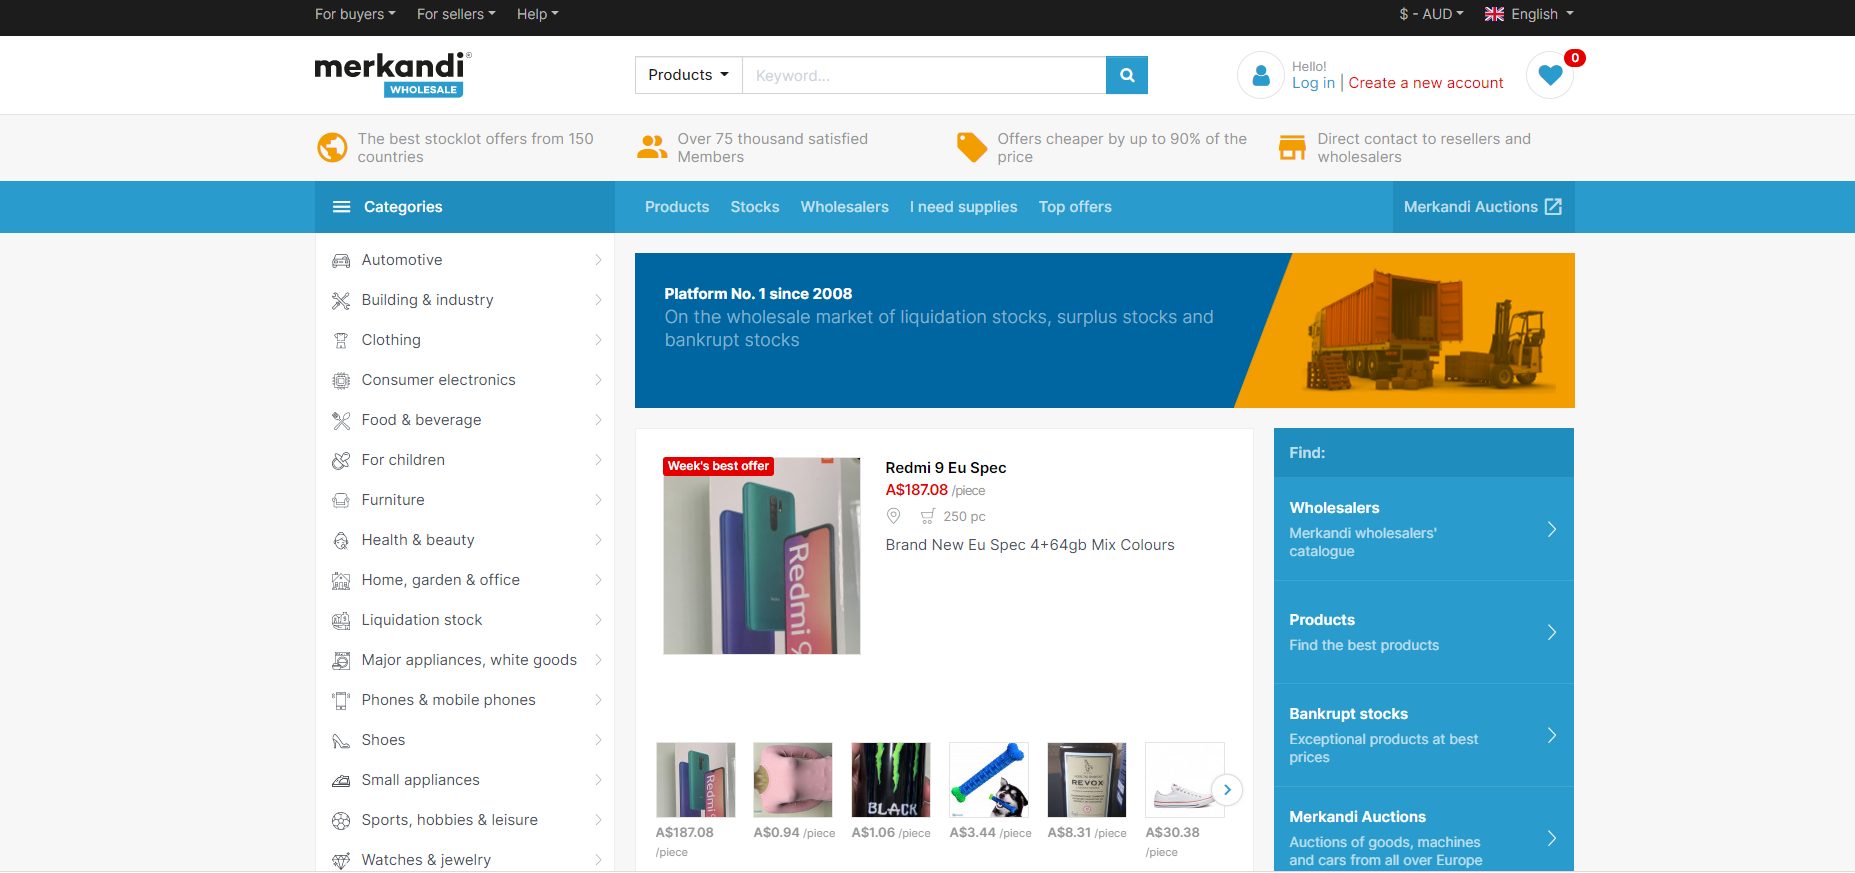The height and width of the screenshot is (873, 1855).
Task: Click the Small appliances icon
Action: 341,780
